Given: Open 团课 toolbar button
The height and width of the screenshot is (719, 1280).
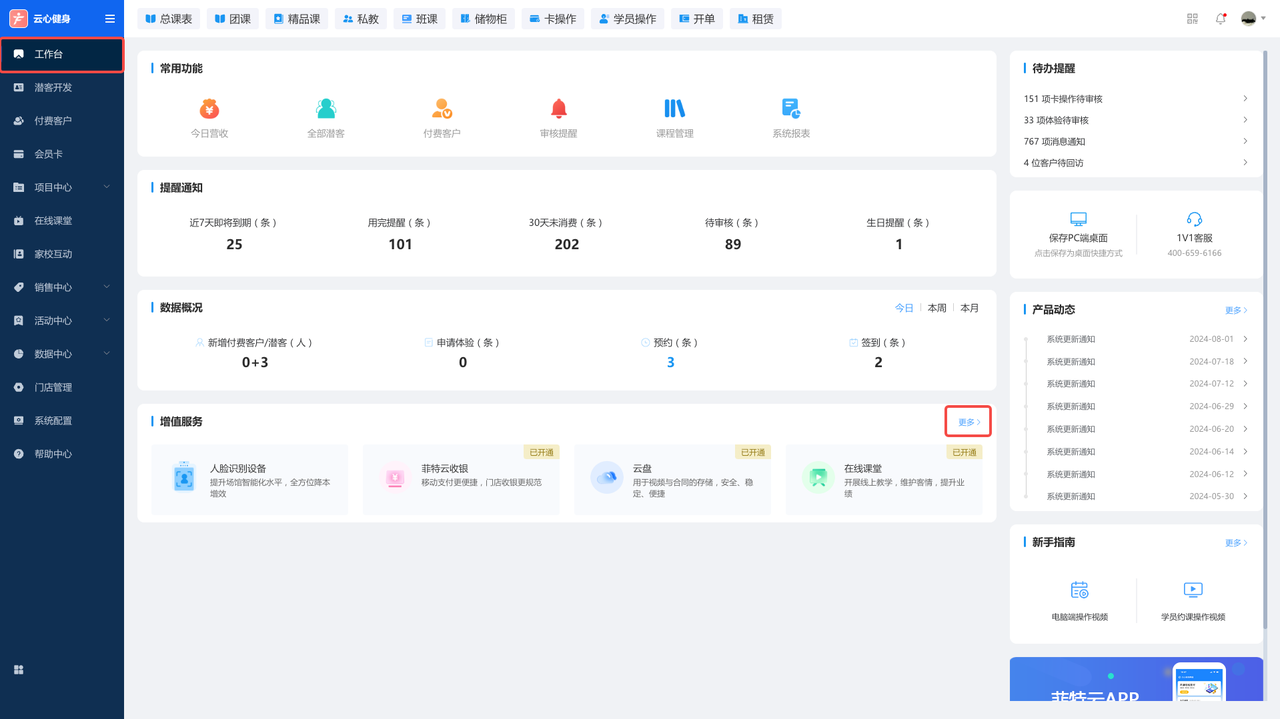Looking at the screenshot, I should point(233,19).
